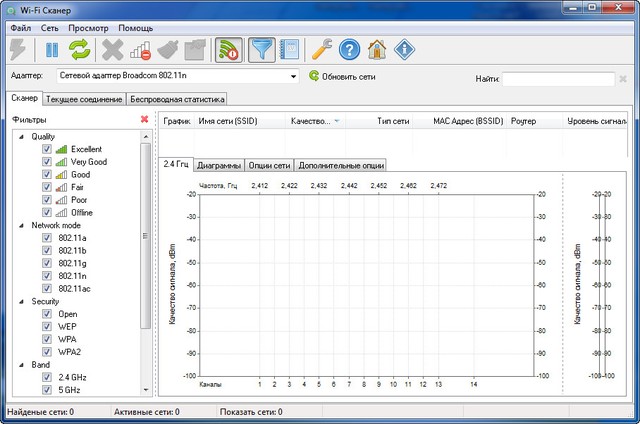
Task: Toggle the WPA2 security checkbox
Action: (47, 351)
